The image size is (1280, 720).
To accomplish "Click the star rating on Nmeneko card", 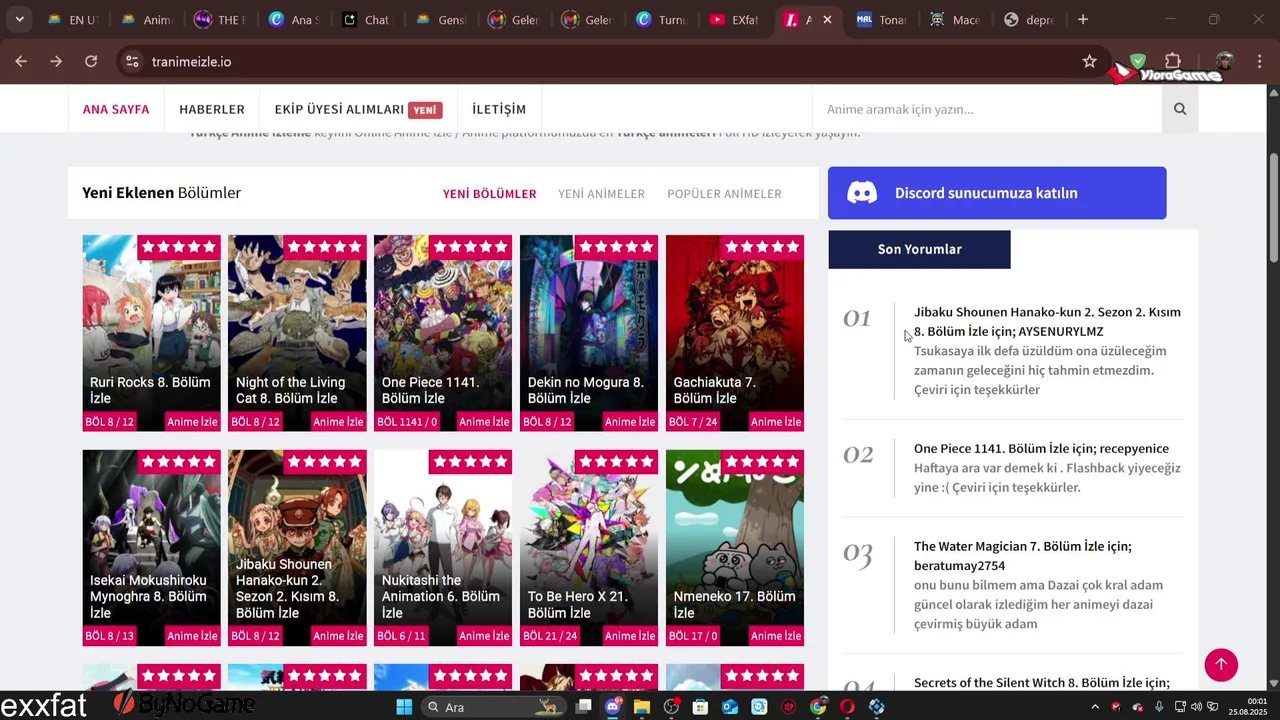I will 762,462.
